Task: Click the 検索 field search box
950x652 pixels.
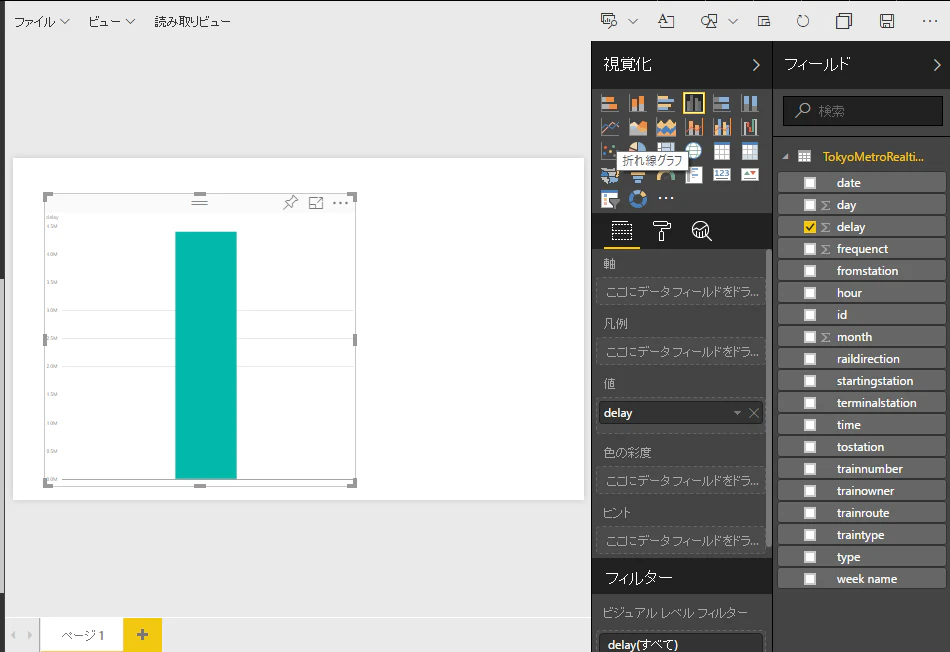Action: point(863,111)
